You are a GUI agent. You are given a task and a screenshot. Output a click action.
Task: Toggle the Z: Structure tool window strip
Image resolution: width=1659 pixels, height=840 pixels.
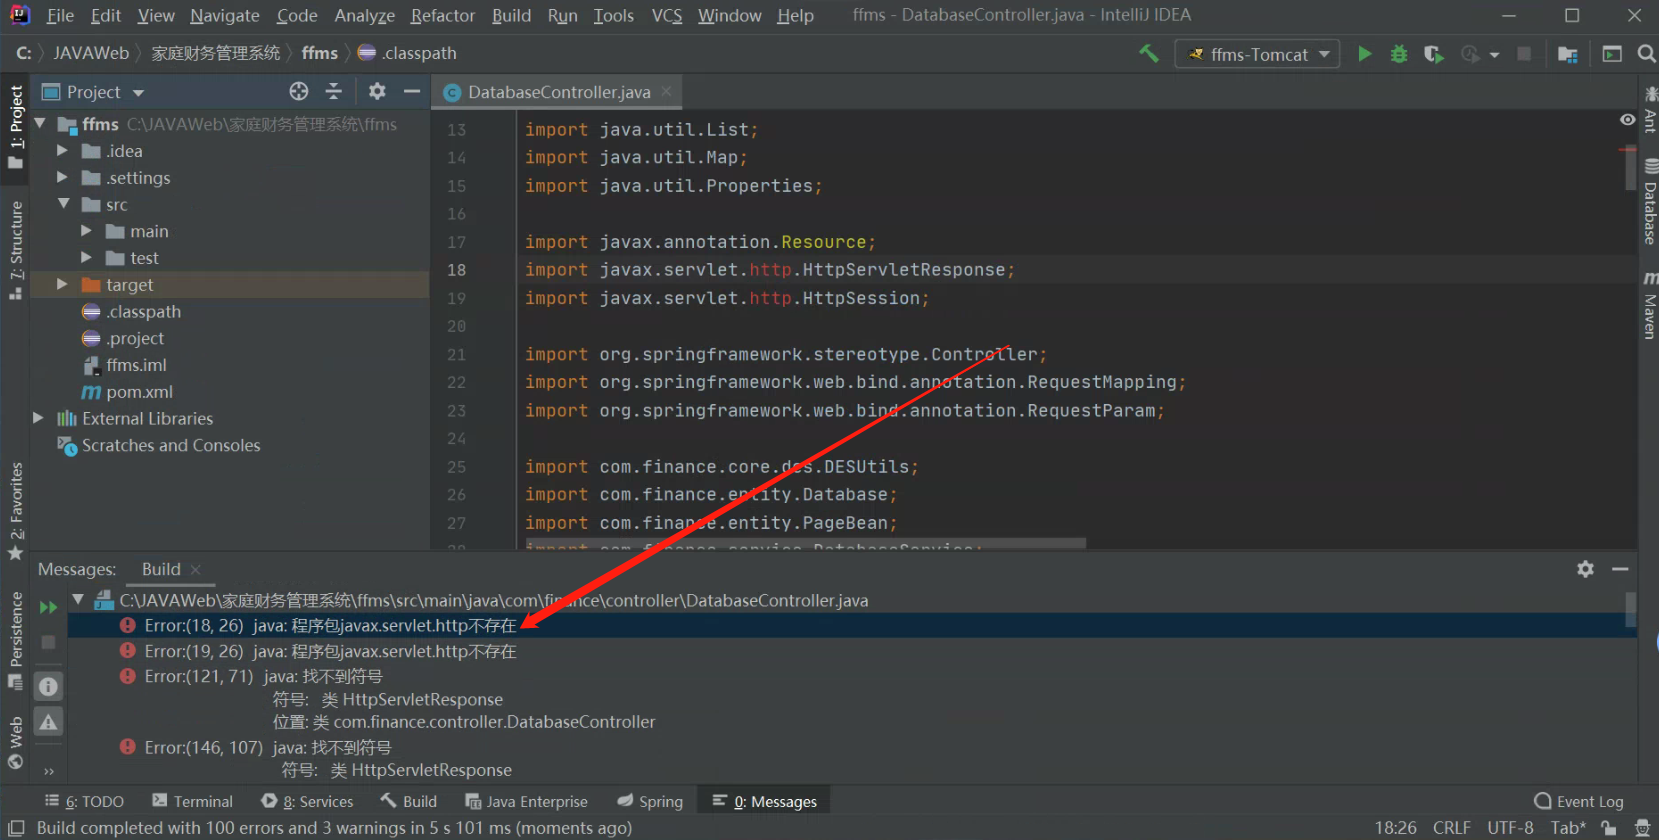pyautogui.click(x=15, y=250)
